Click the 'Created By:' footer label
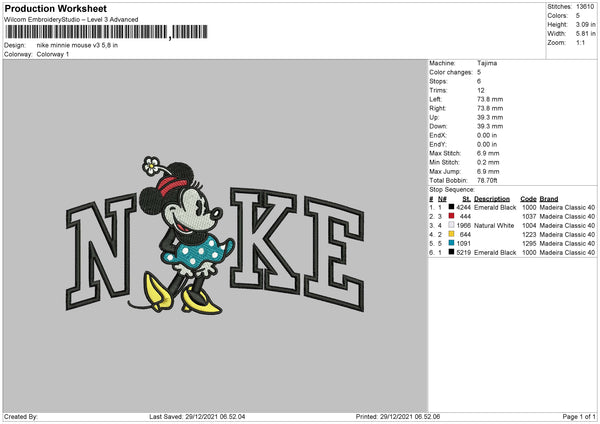 click(21, 416)
